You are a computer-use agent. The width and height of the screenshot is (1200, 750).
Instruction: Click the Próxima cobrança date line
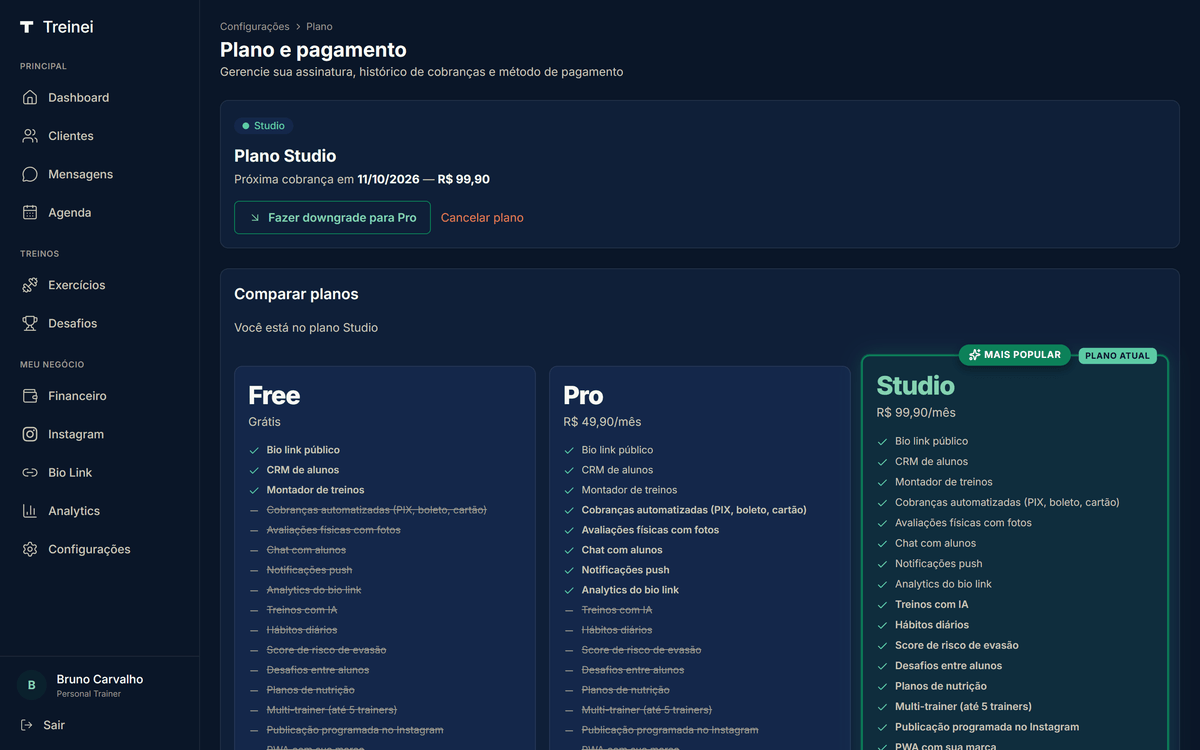click(362, 180)
